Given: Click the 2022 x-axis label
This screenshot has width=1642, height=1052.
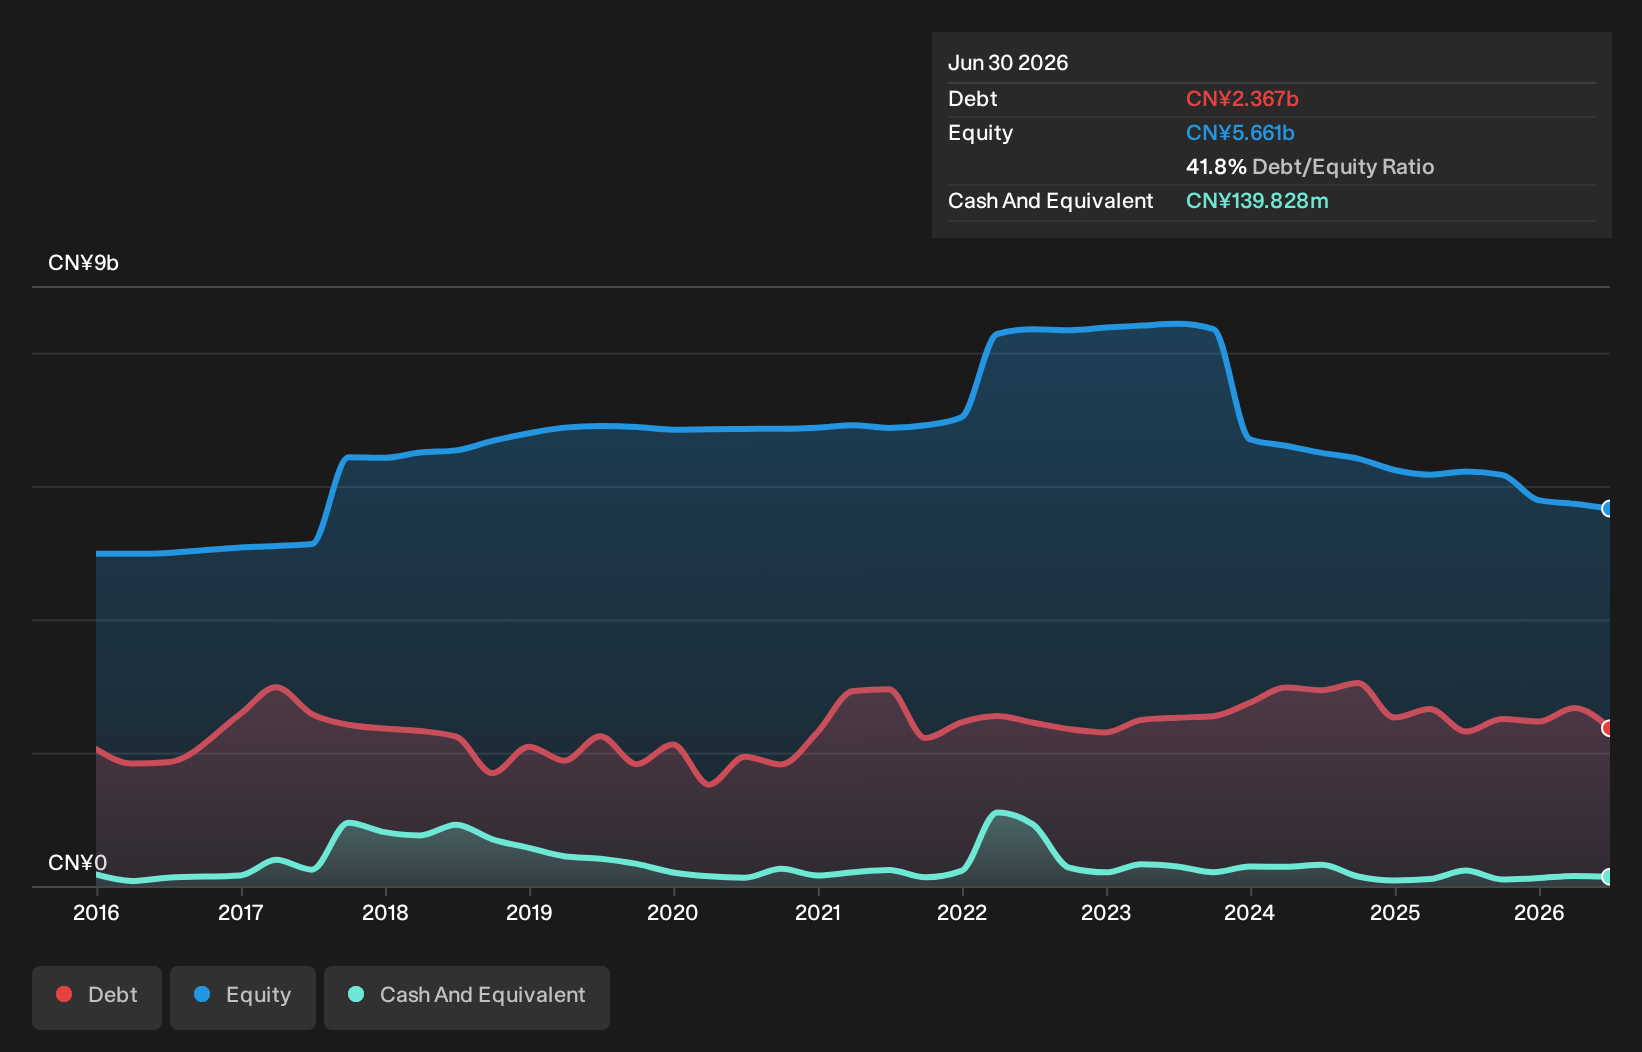Looking at the screenshot, I should (x=962, y=912).
